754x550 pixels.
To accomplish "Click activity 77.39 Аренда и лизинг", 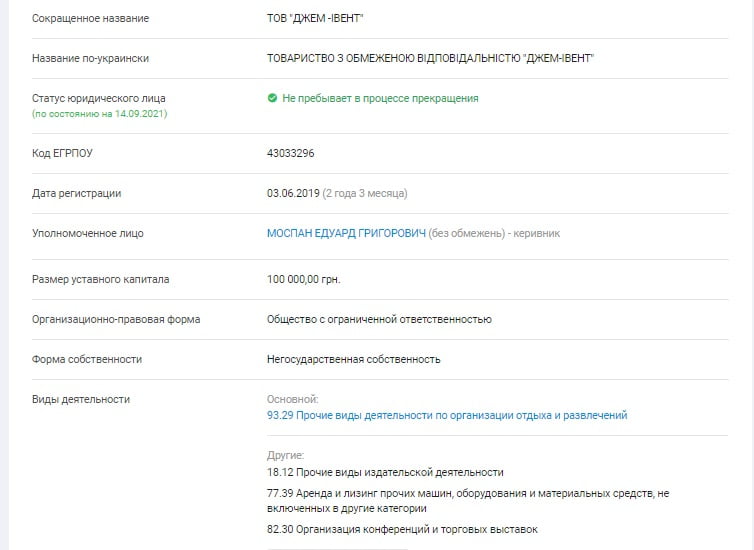I will (468, 501).
